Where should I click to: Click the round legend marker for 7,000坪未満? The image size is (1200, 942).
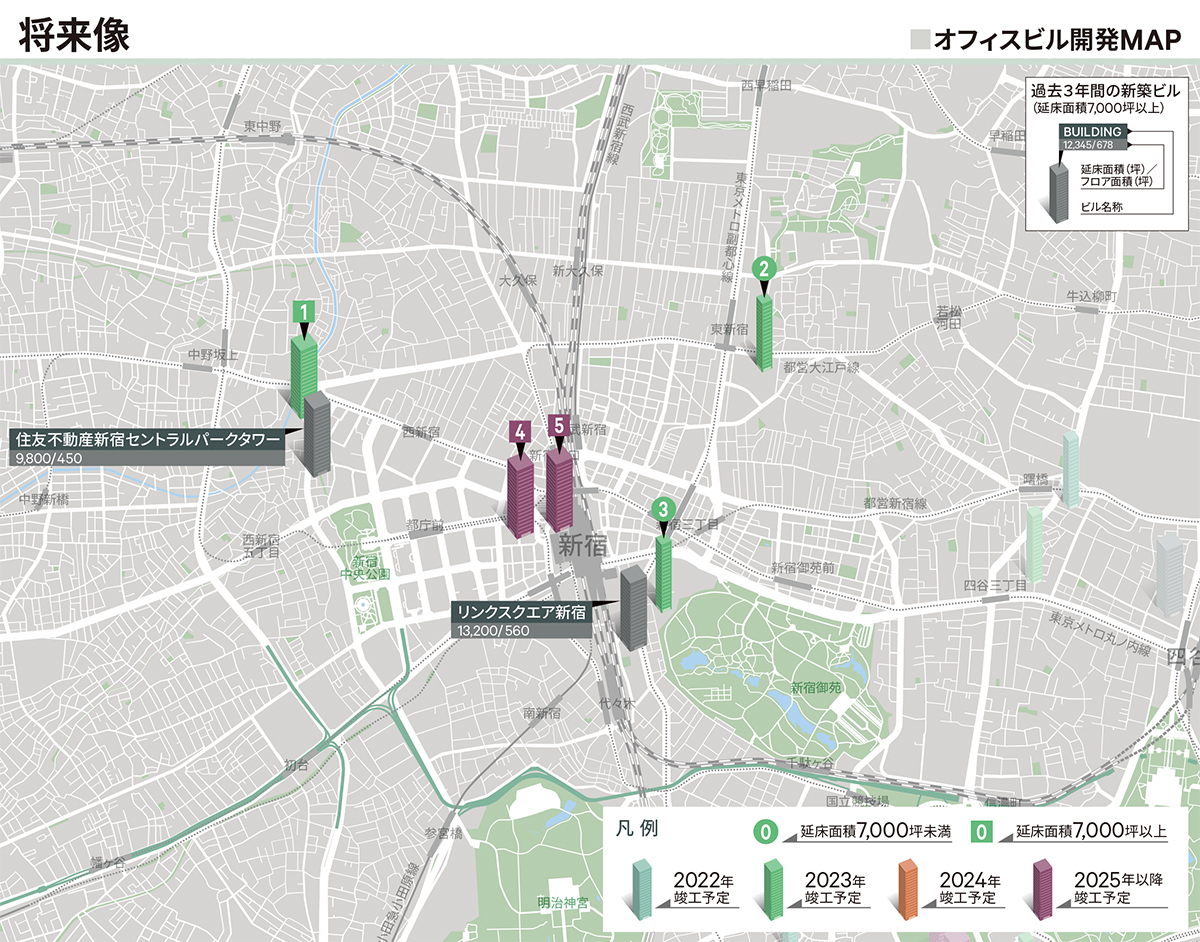coord(767,831)
